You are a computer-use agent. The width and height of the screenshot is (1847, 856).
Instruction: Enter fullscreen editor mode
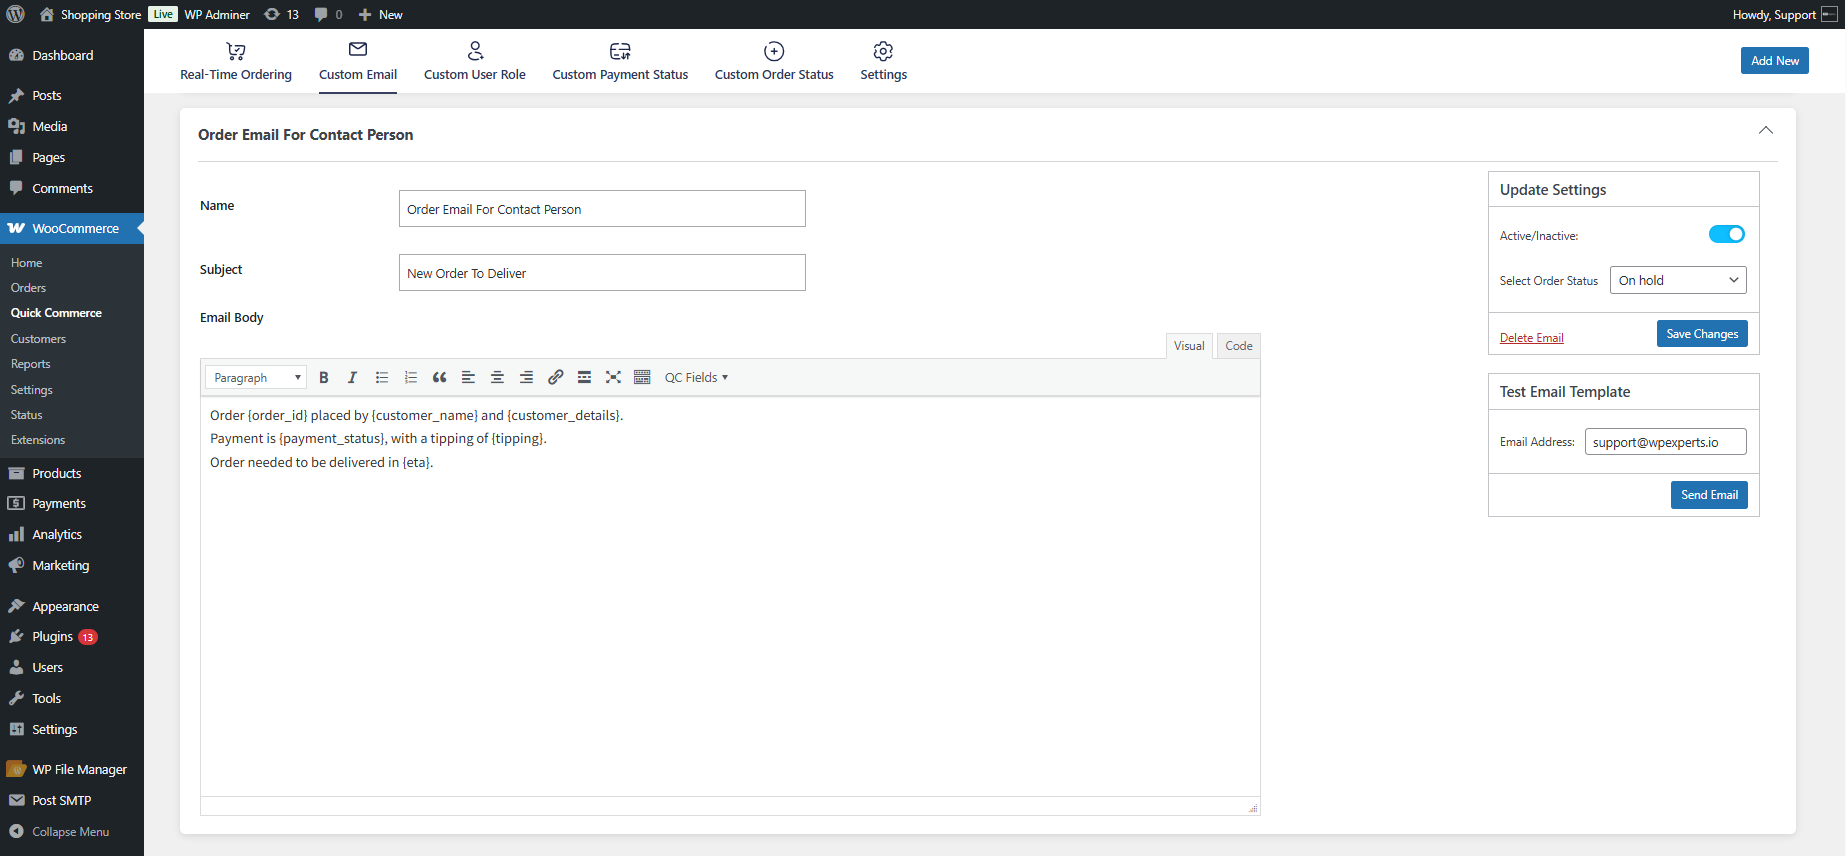(x=613, y=378)
